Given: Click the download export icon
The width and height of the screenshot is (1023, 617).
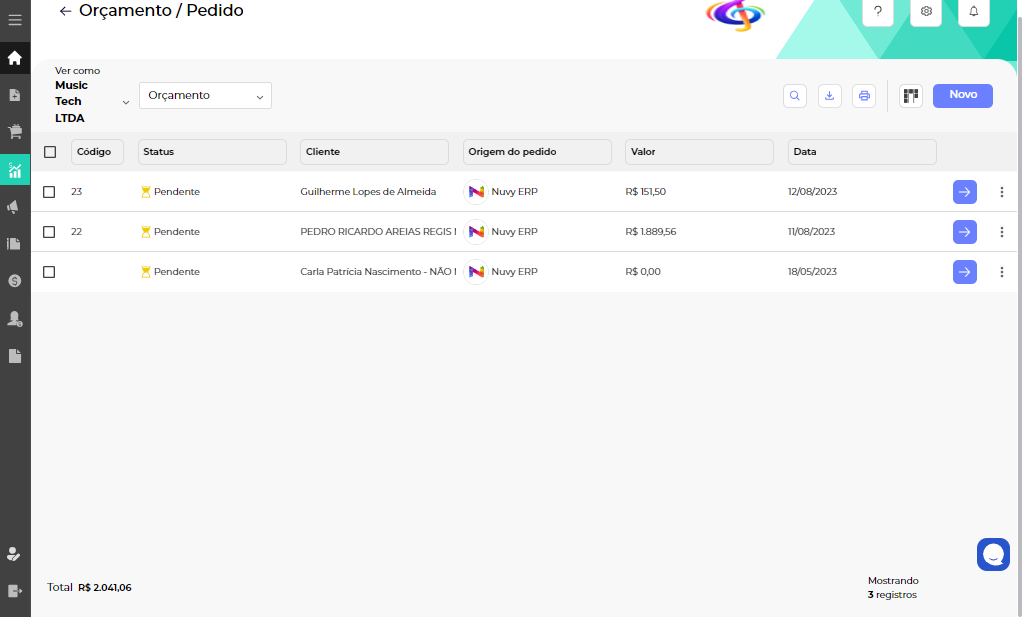Looking at the screenshot, I should (x=829, y=96).
